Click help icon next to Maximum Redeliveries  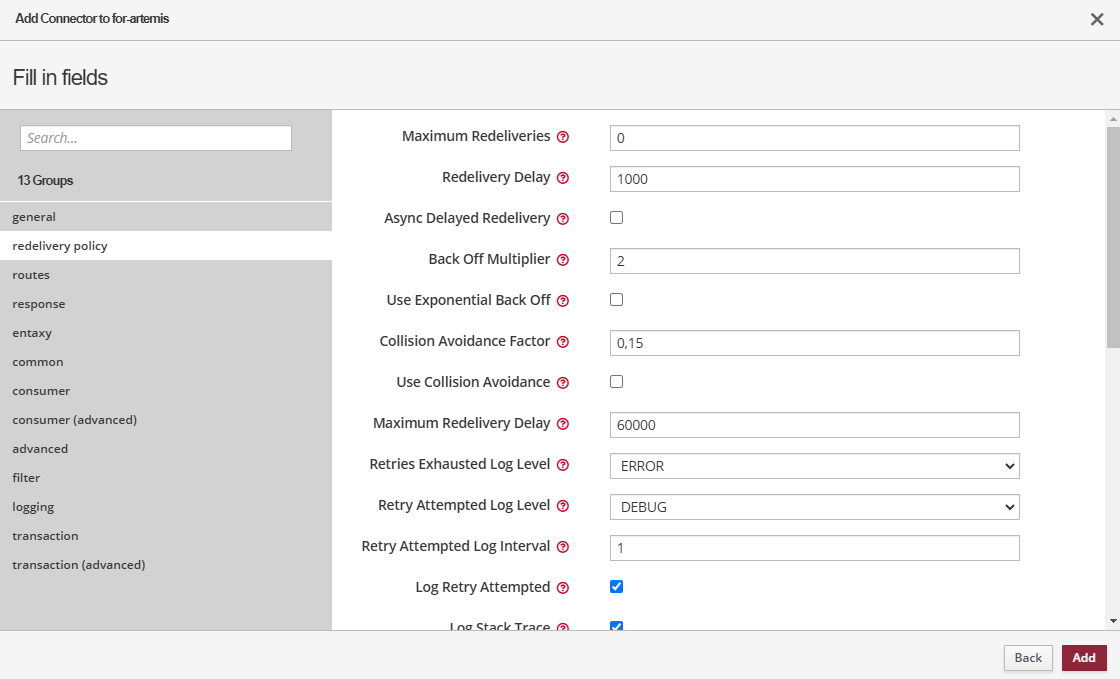[563, 137]
